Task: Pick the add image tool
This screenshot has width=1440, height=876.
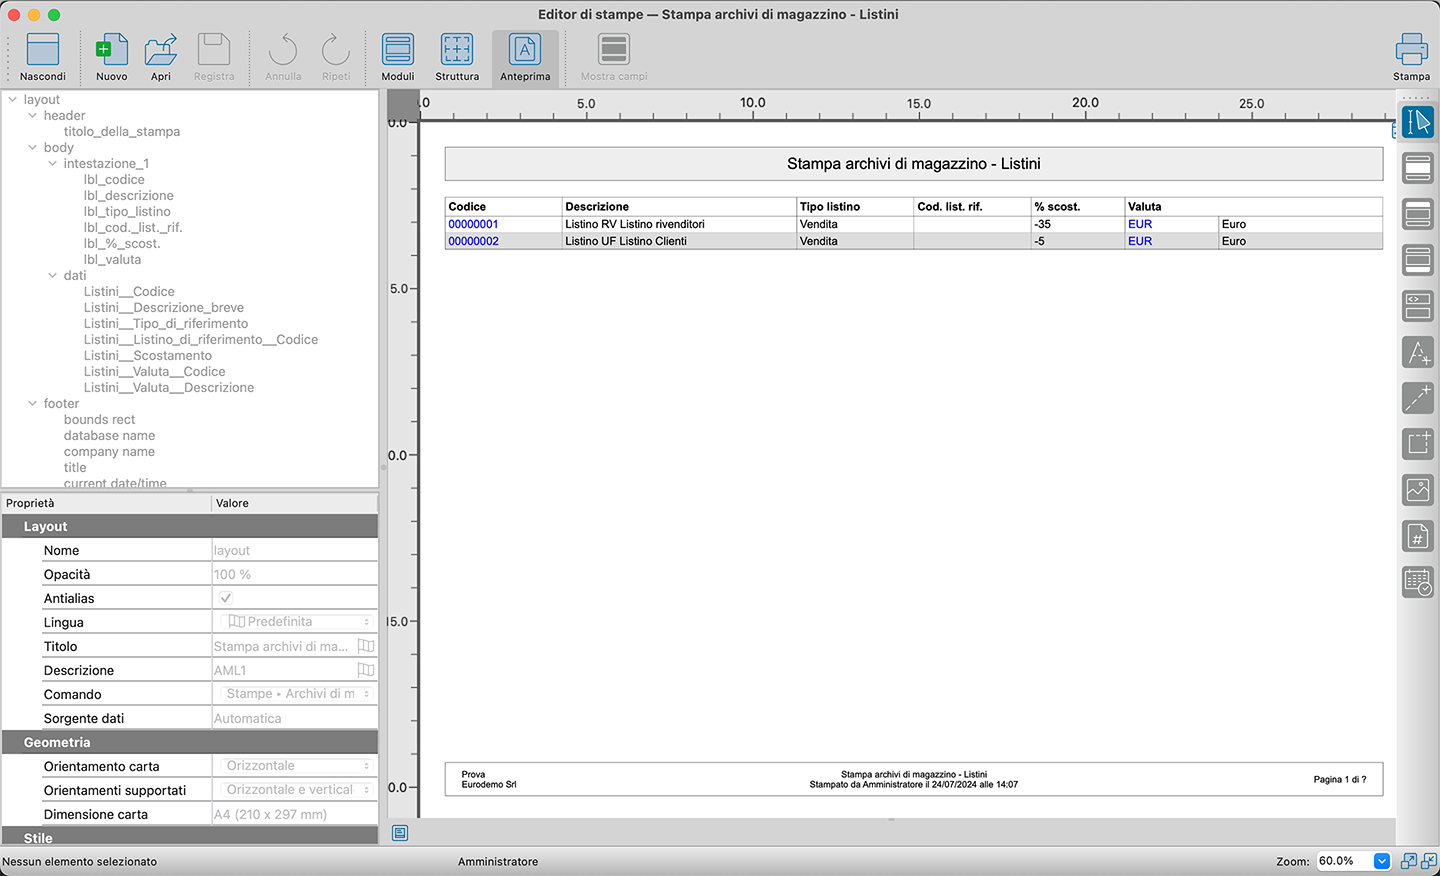Action: (x=1418, y=490)
